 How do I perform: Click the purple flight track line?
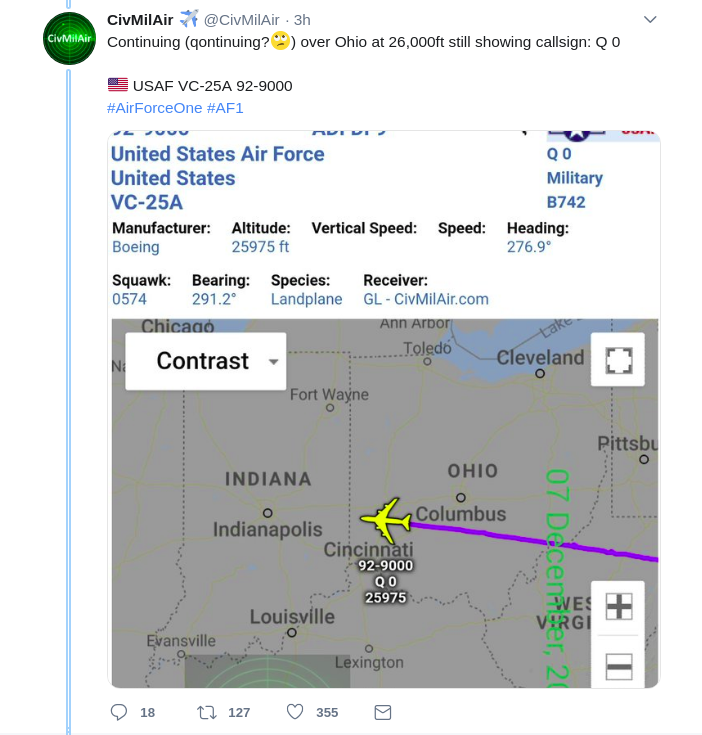534,540
